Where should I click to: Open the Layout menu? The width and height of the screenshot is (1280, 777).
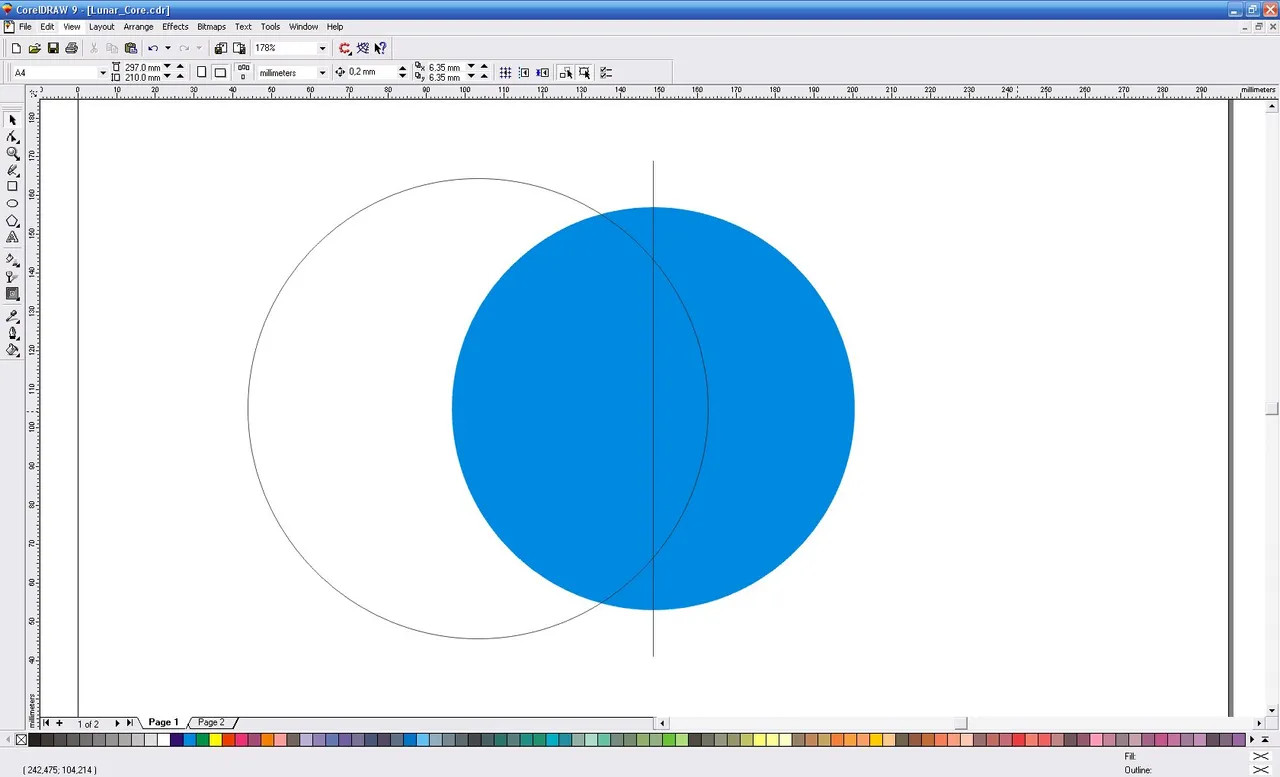101,27
